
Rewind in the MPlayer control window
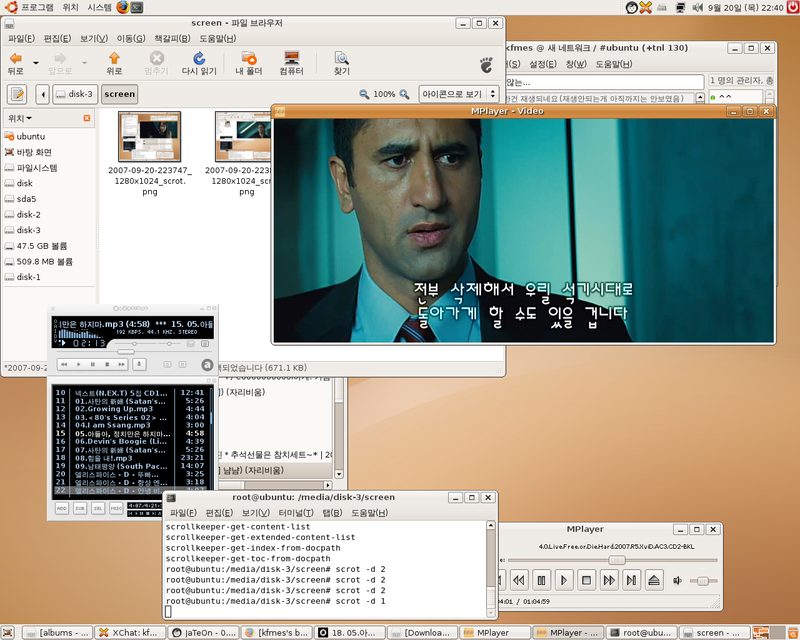click(519, 580)
